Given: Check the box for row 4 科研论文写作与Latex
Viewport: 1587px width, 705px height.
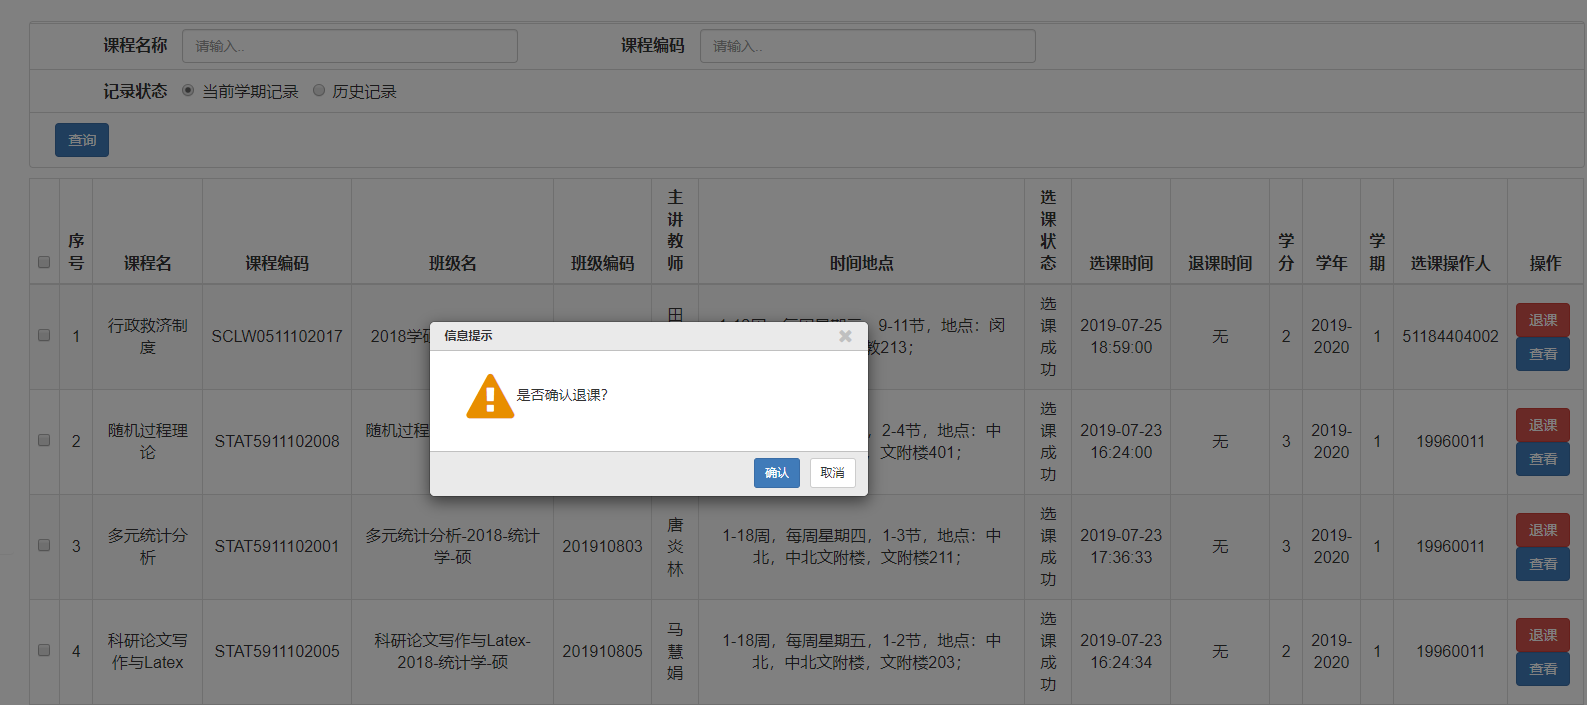Looking at the screenshot, I should pyautogui.click(x=44, y=651).
